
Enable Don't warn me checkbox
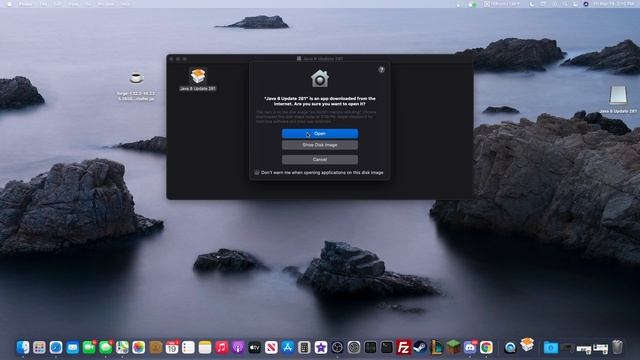coord(257,173)
